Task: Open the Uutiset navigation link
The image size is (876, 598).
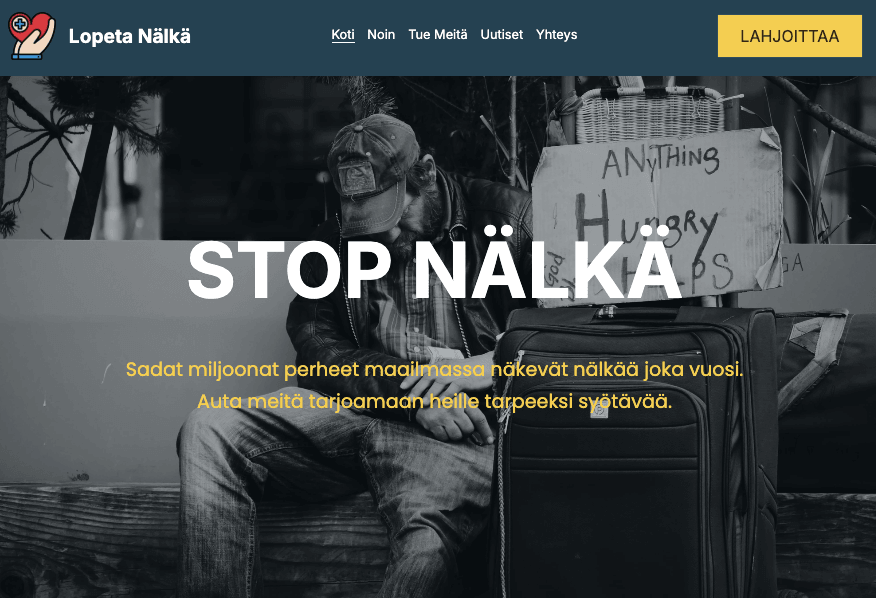Action: 502,35
